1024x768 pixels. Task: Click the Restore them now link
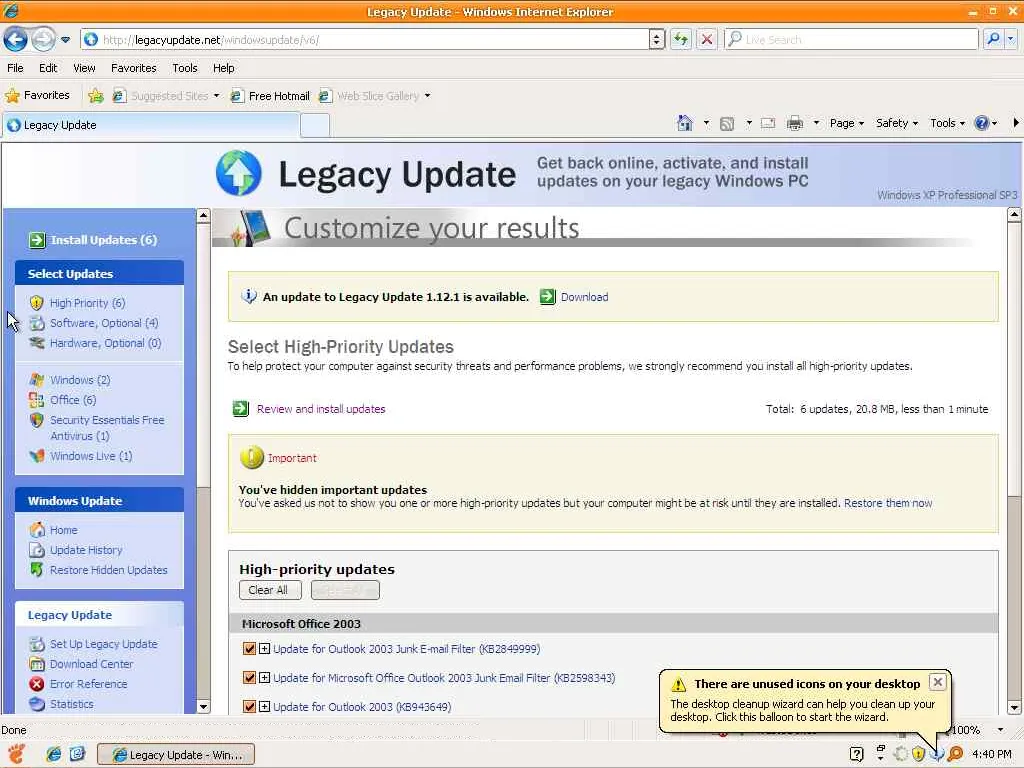888,503
